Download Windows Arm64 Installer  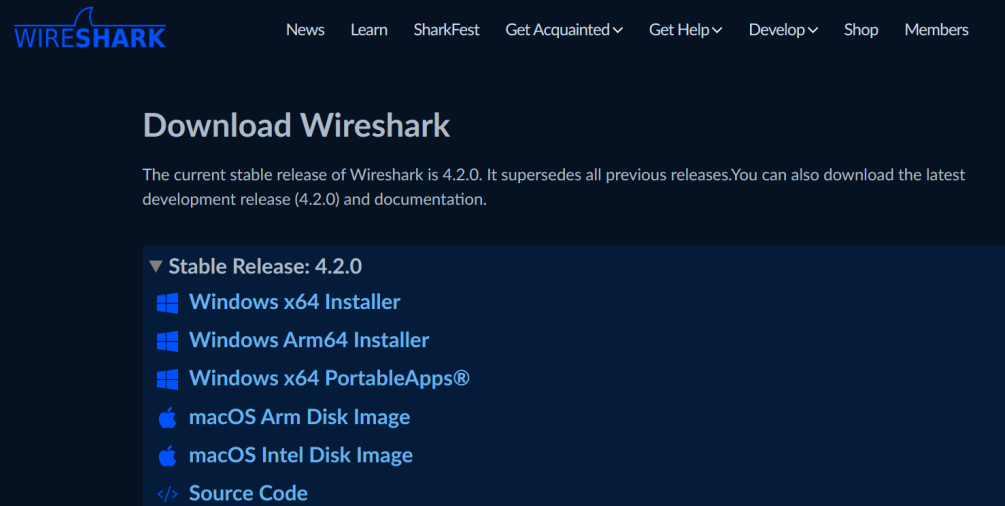click(309, 340)
